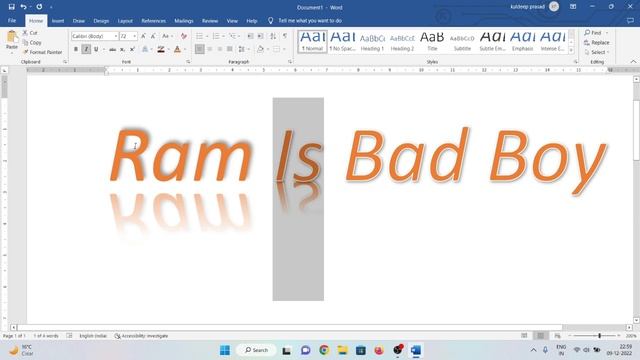The image size is (640, 360).
Task: Justify the paragraph text
Action: point(230,49)
